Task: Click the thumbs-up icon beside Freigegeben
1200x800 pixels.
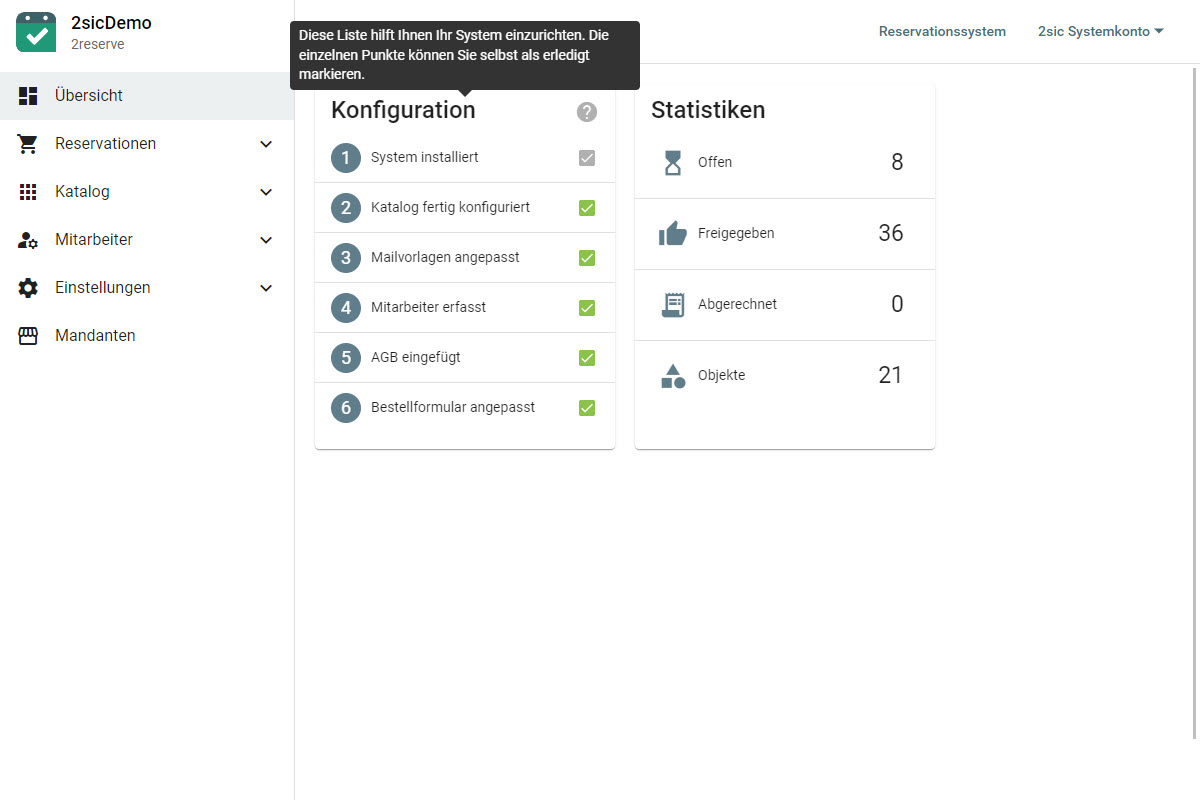Action: coord(673,234)
